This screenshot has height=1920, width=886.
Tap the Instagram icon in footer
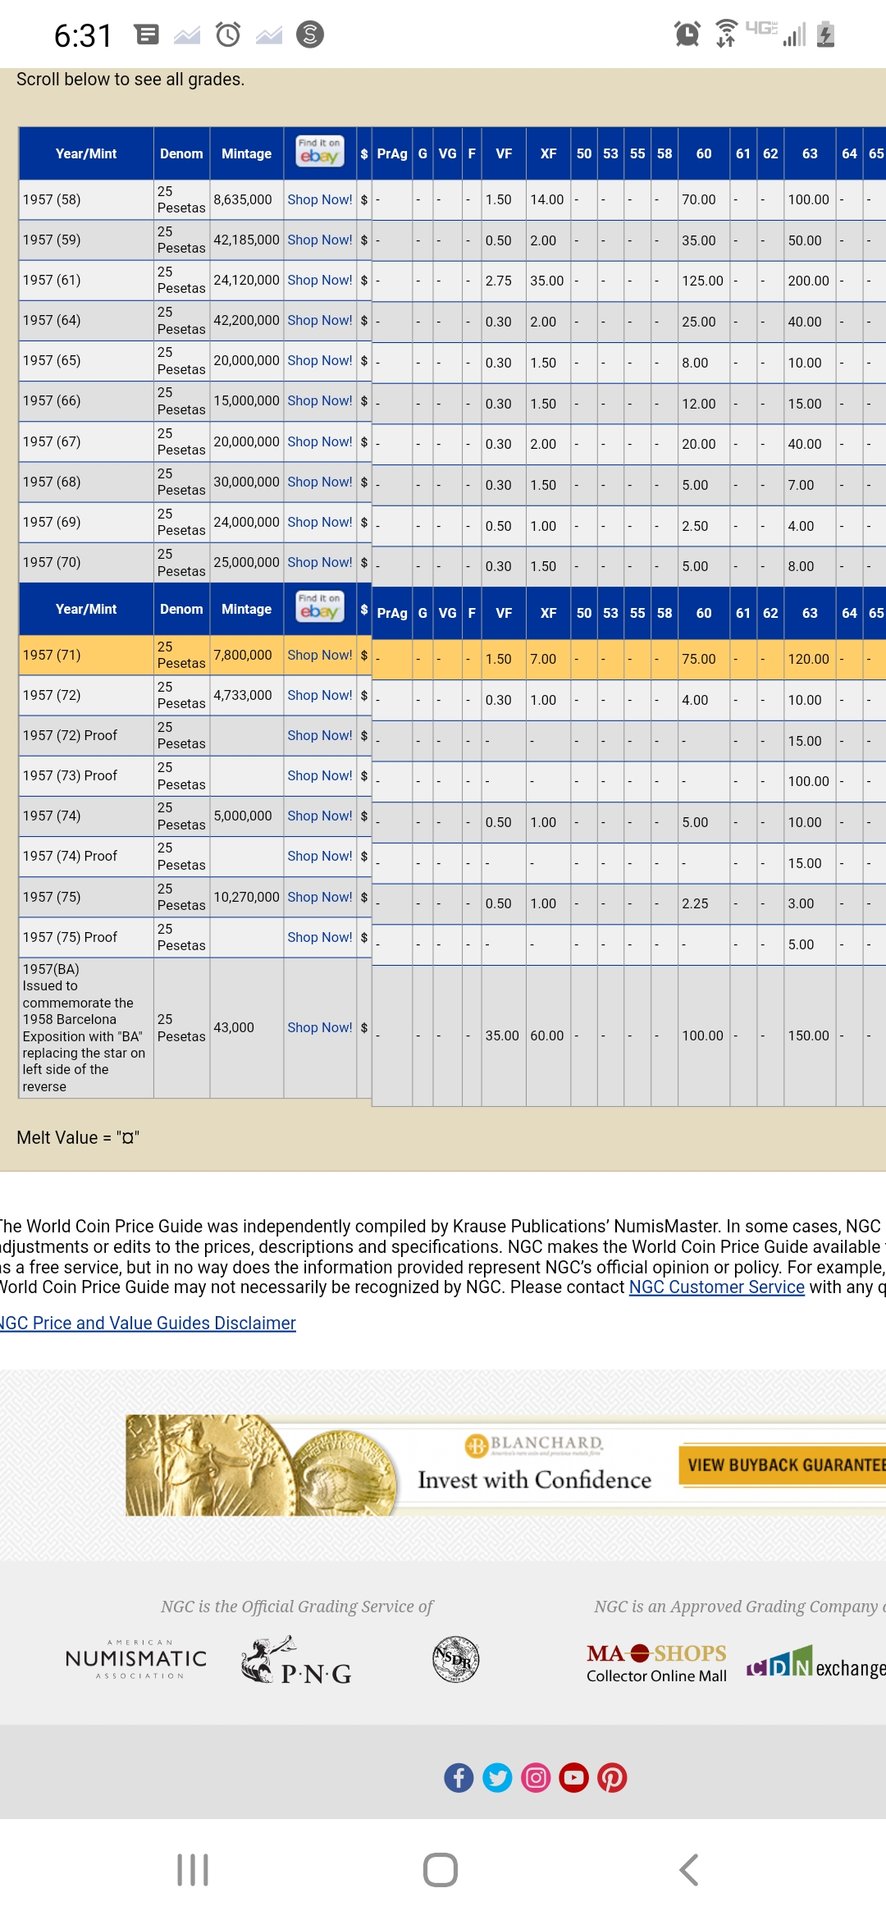(x=536, y=1777)
